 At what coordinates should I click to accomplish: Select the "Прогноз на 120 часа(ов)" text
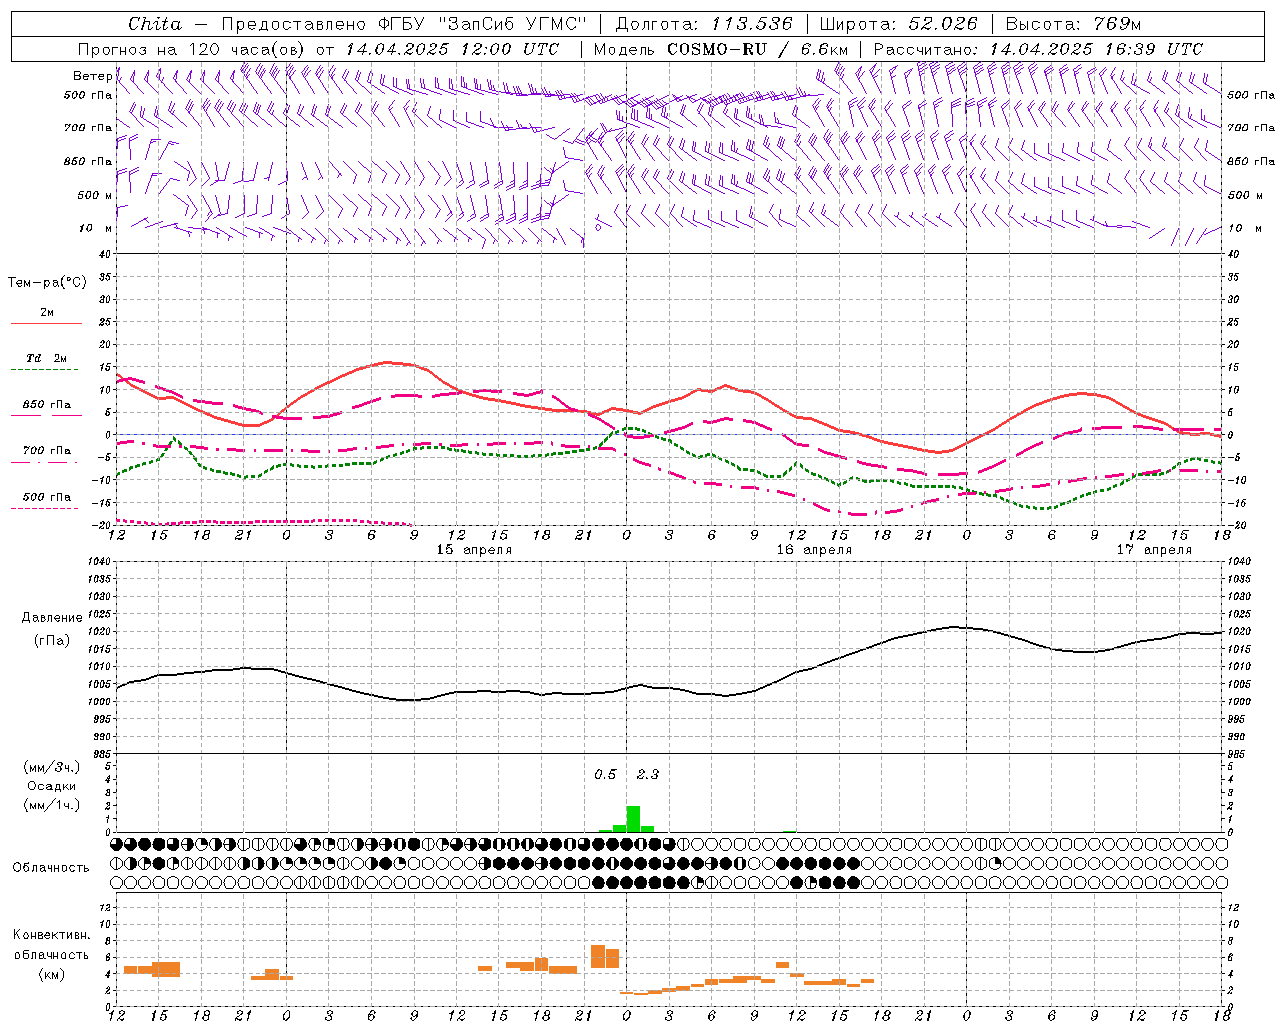pyautogui.click(x=193, y=49)
